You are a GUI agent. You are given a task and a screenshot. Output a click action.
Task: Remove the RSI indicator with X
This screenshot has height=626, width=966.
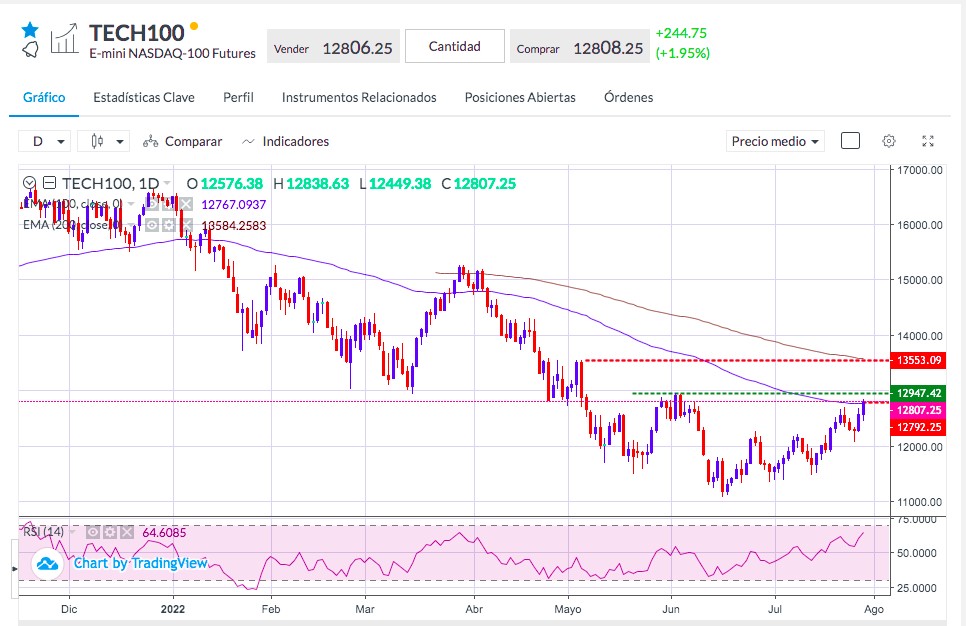[126, 532]
